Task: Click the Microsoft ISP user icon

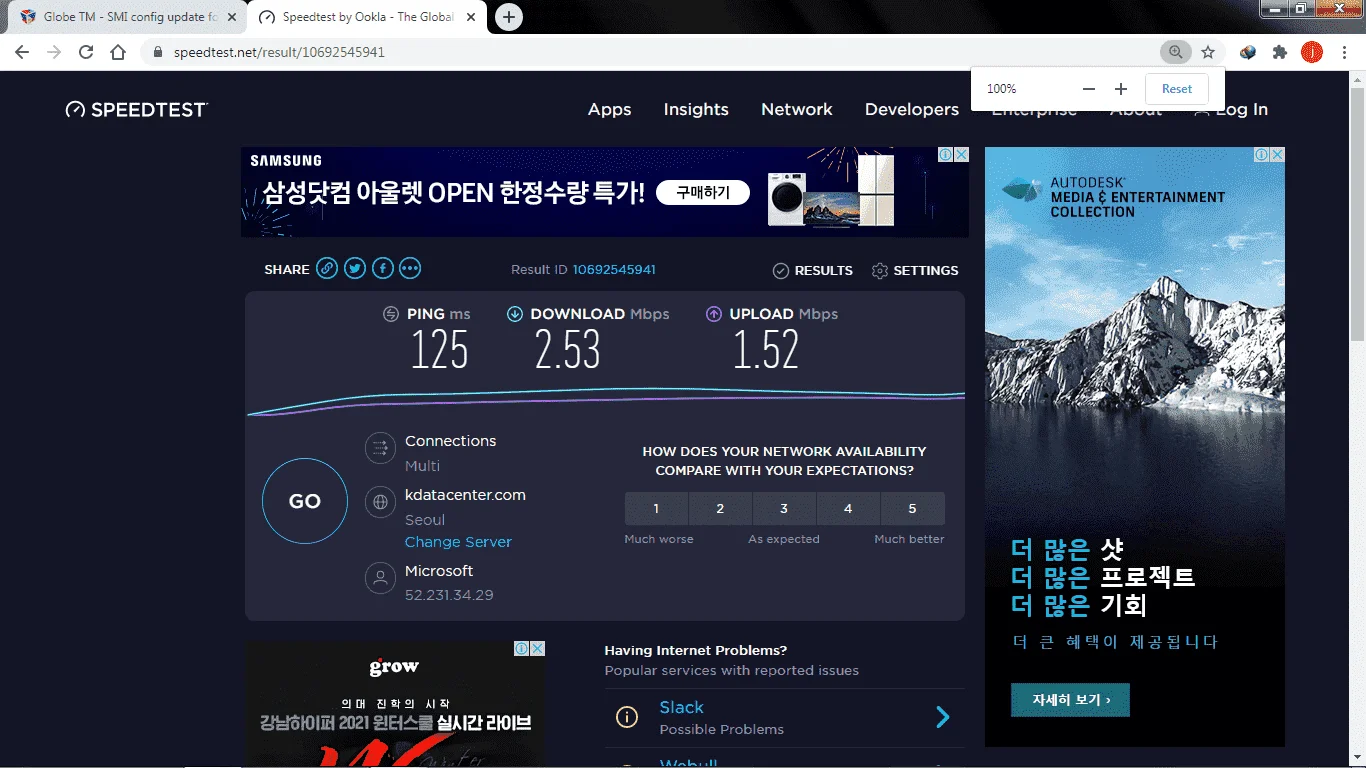Action: (380, 578)
